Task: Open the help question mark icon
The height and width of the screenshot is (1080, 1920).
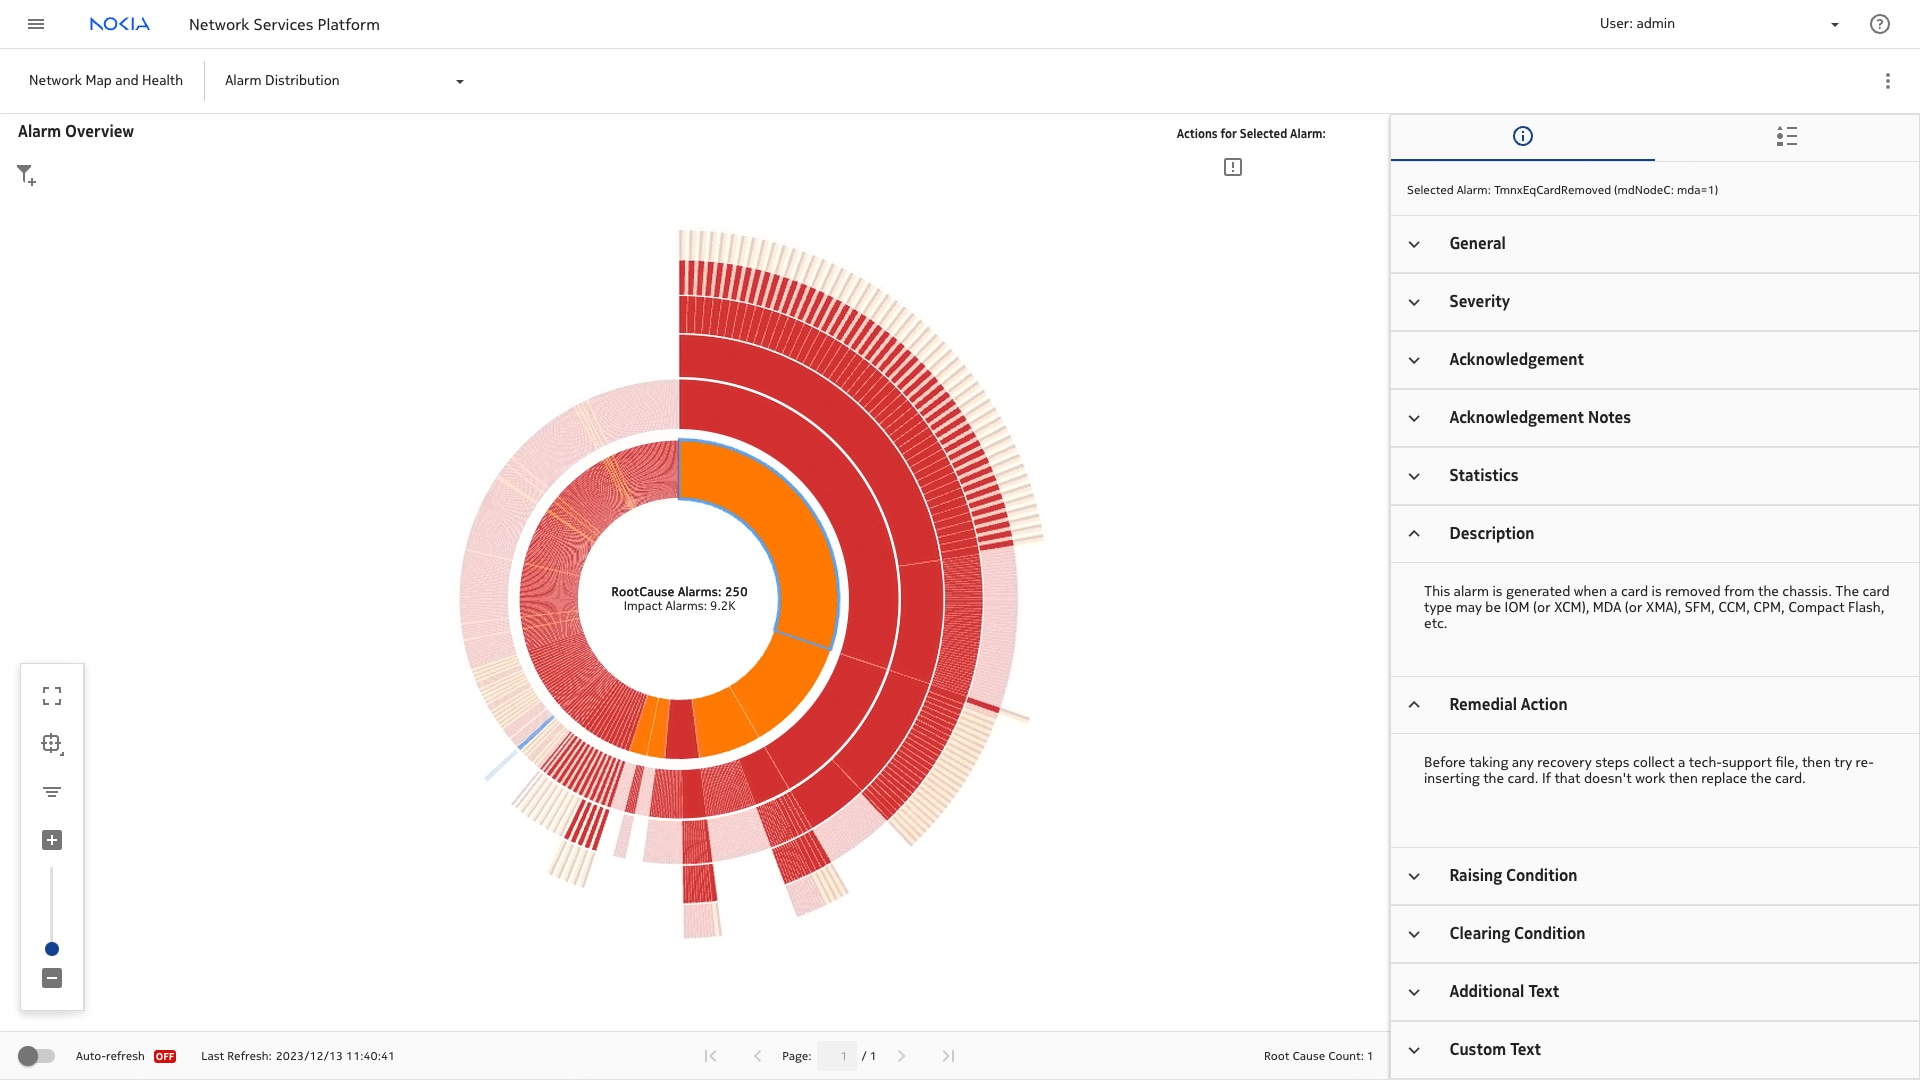Action: 1879,24
